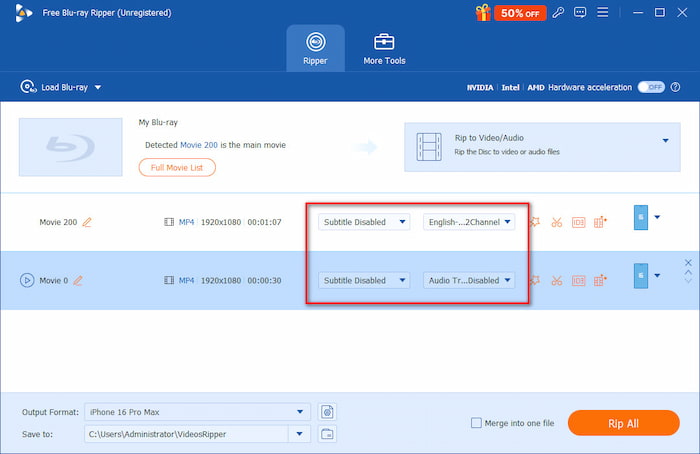The width and height of the screenshot is (700, 454).
Task: Open the Output Format iPhone 16 Pro Max dropdown
Action: pos(197,412)
